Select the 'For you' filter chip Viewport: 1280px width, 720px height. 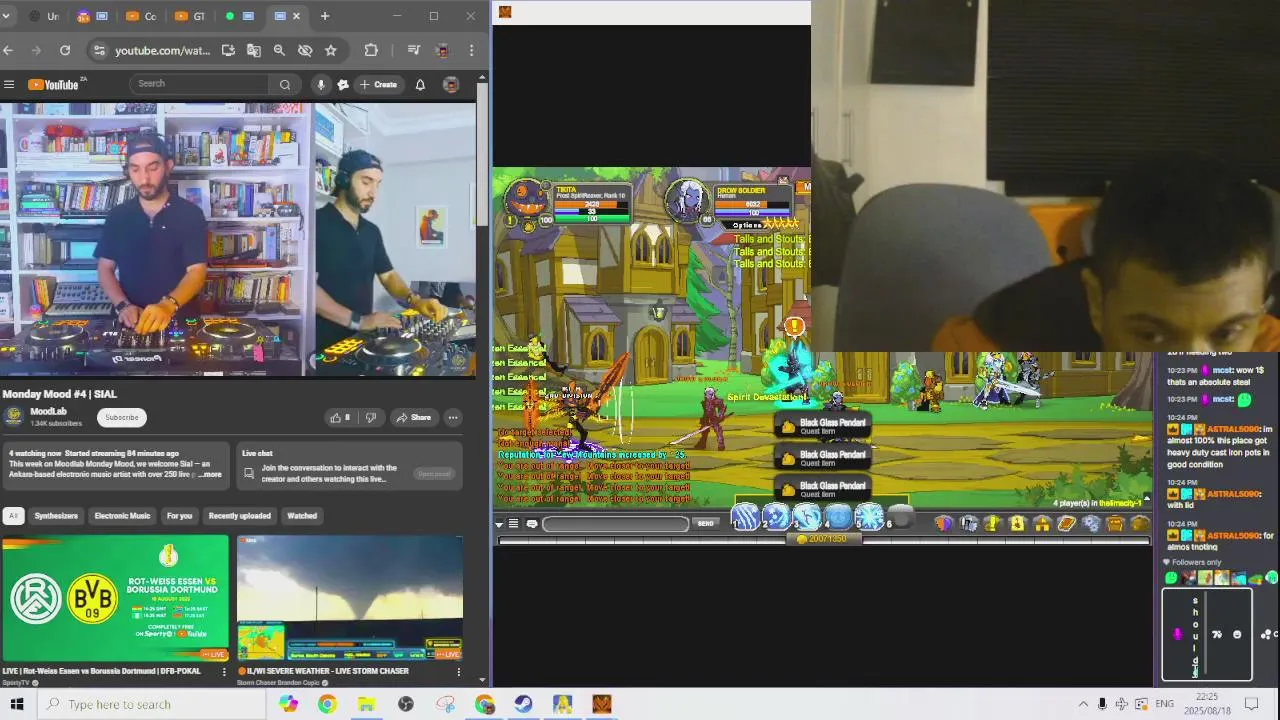[179, 516]
